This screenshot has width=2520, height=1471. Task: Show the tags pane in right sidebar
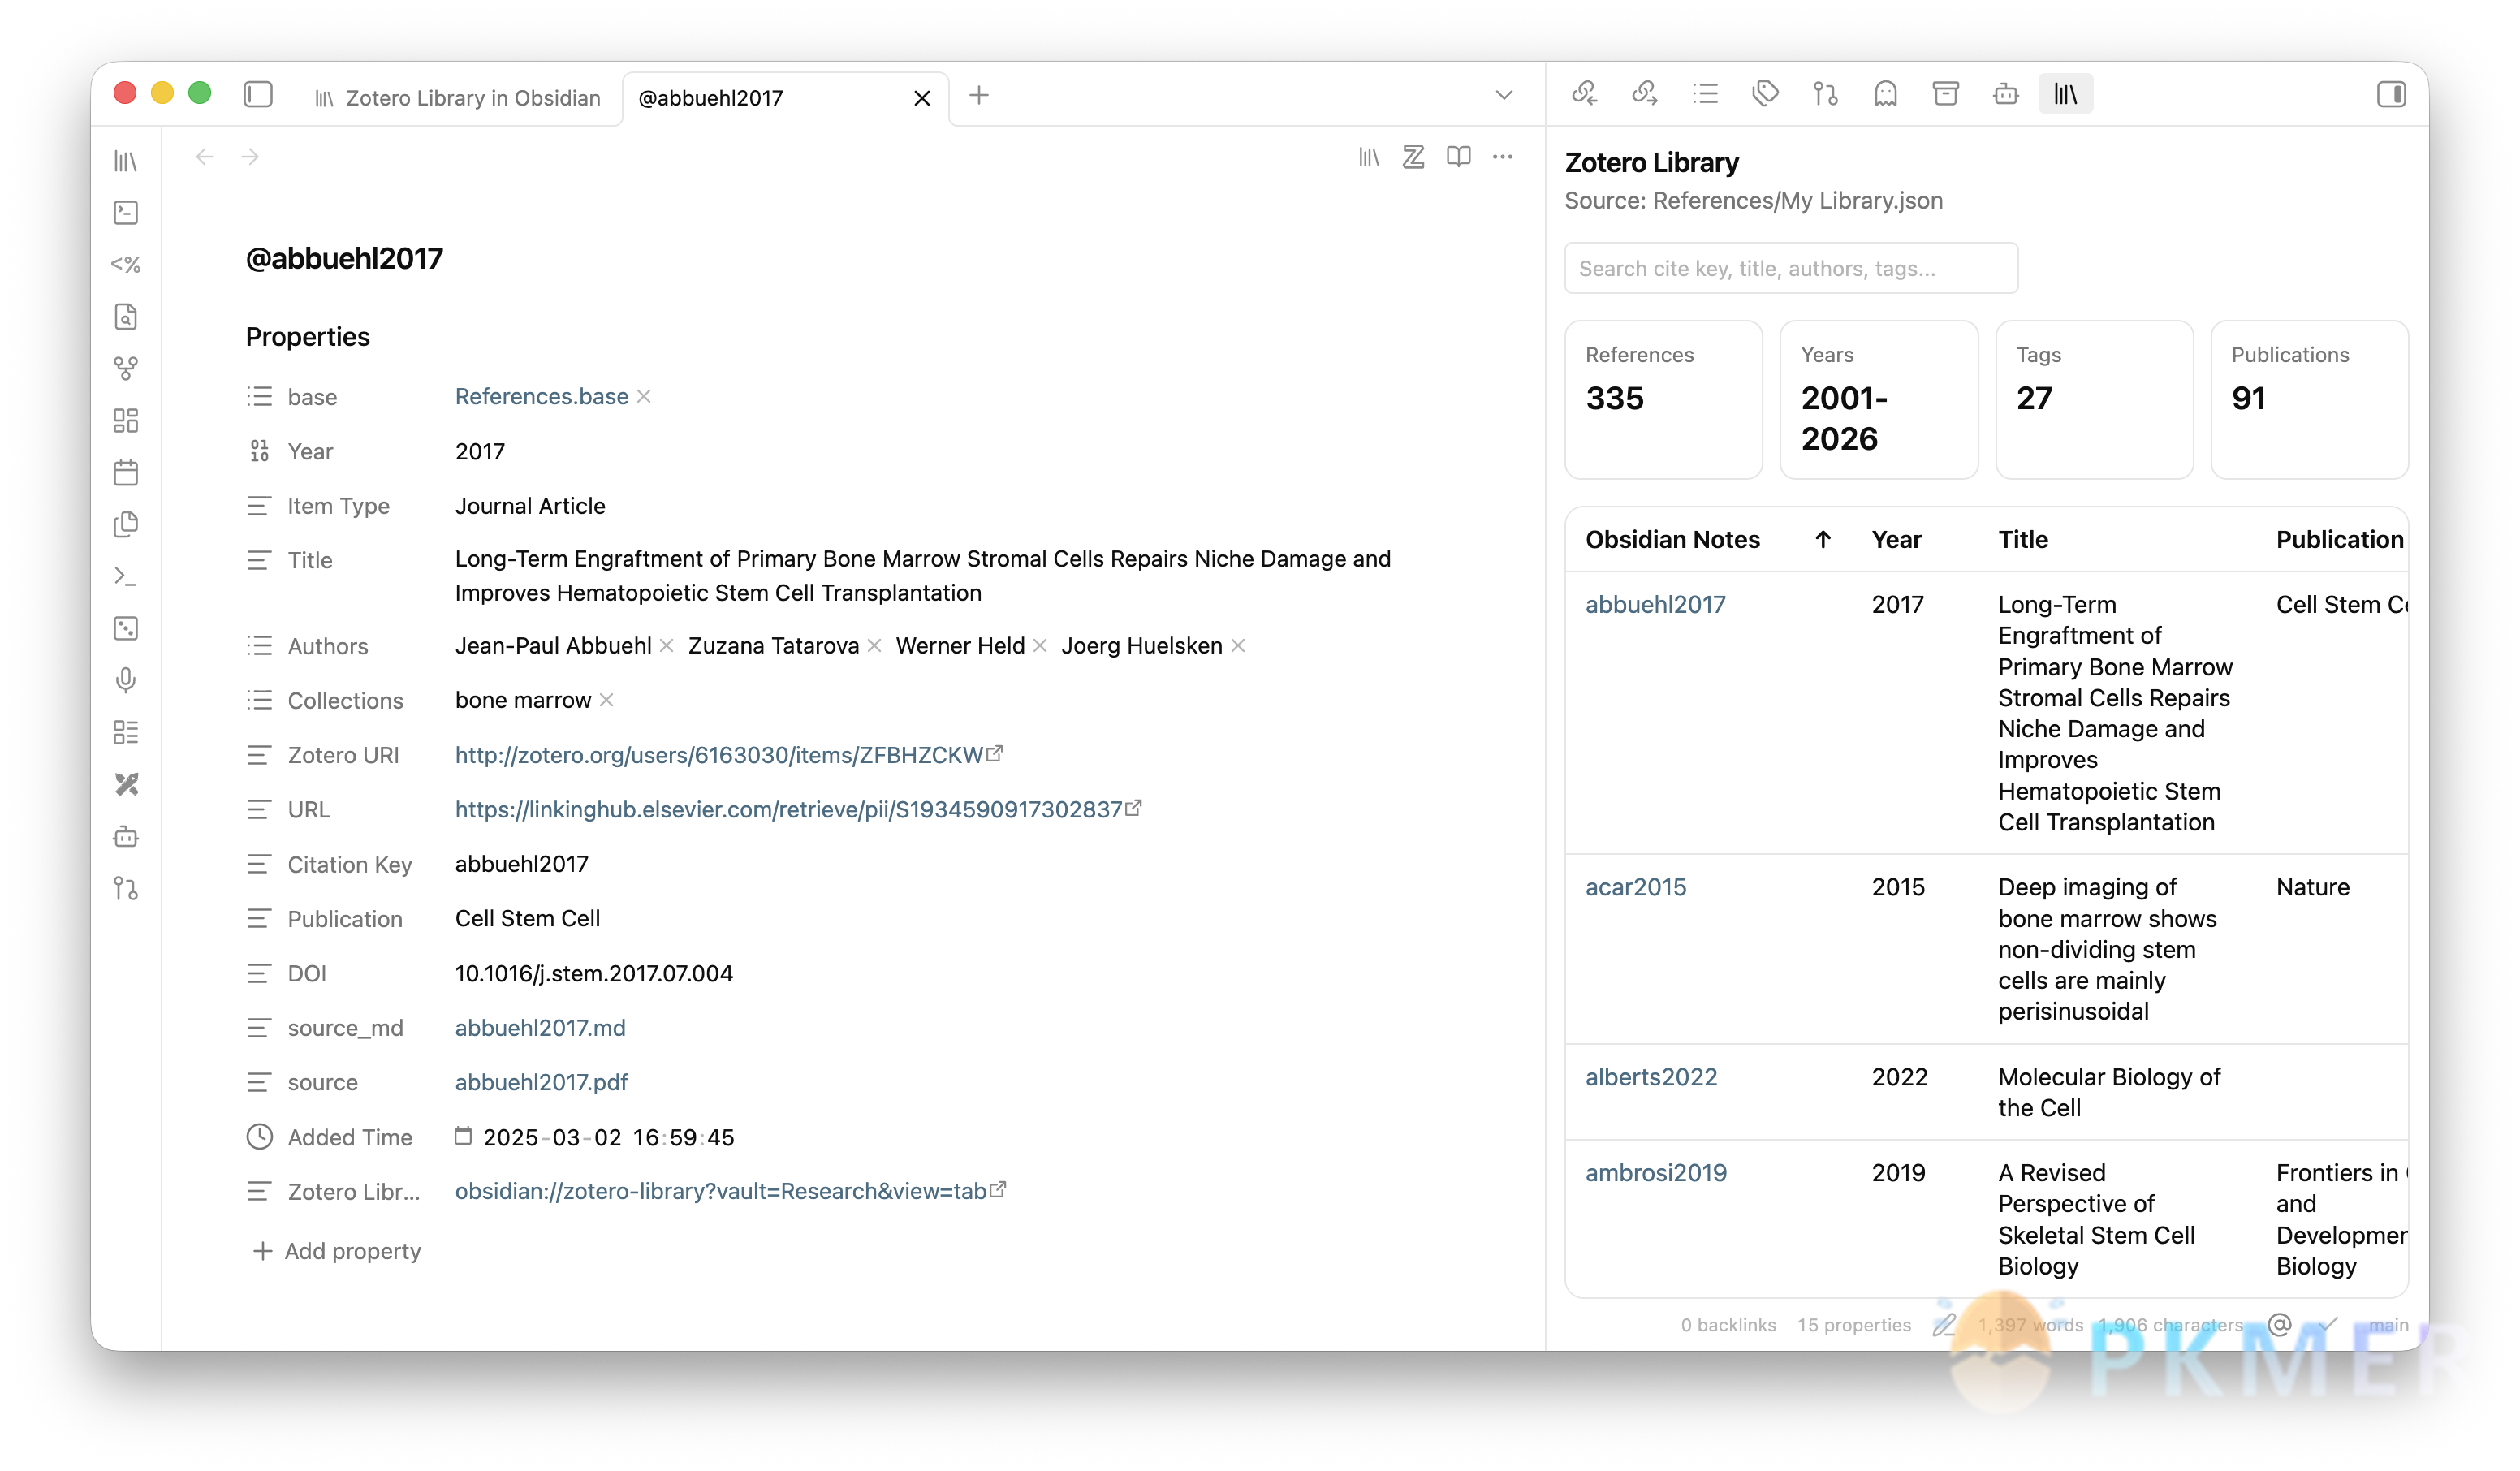click(x=1765, y=94)
